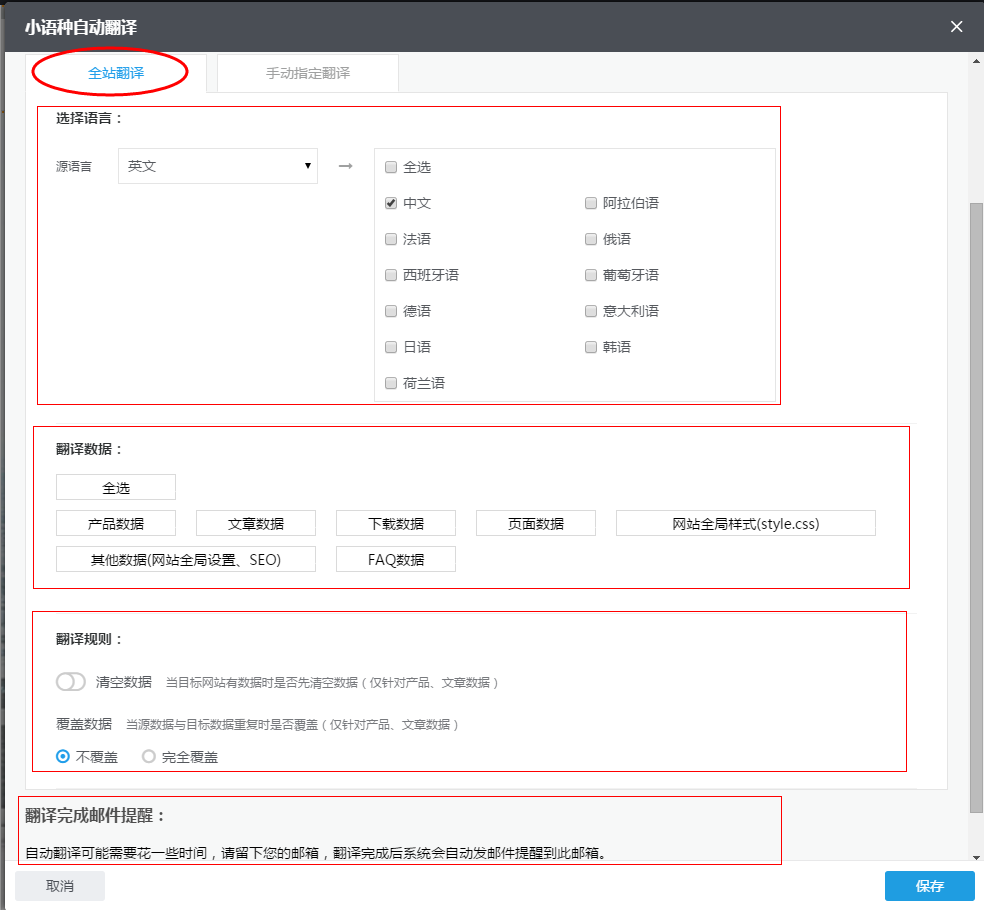Select the 完全覆盖 radio option
The width and height of the screenshot is (984, 910).
[150, 757]
